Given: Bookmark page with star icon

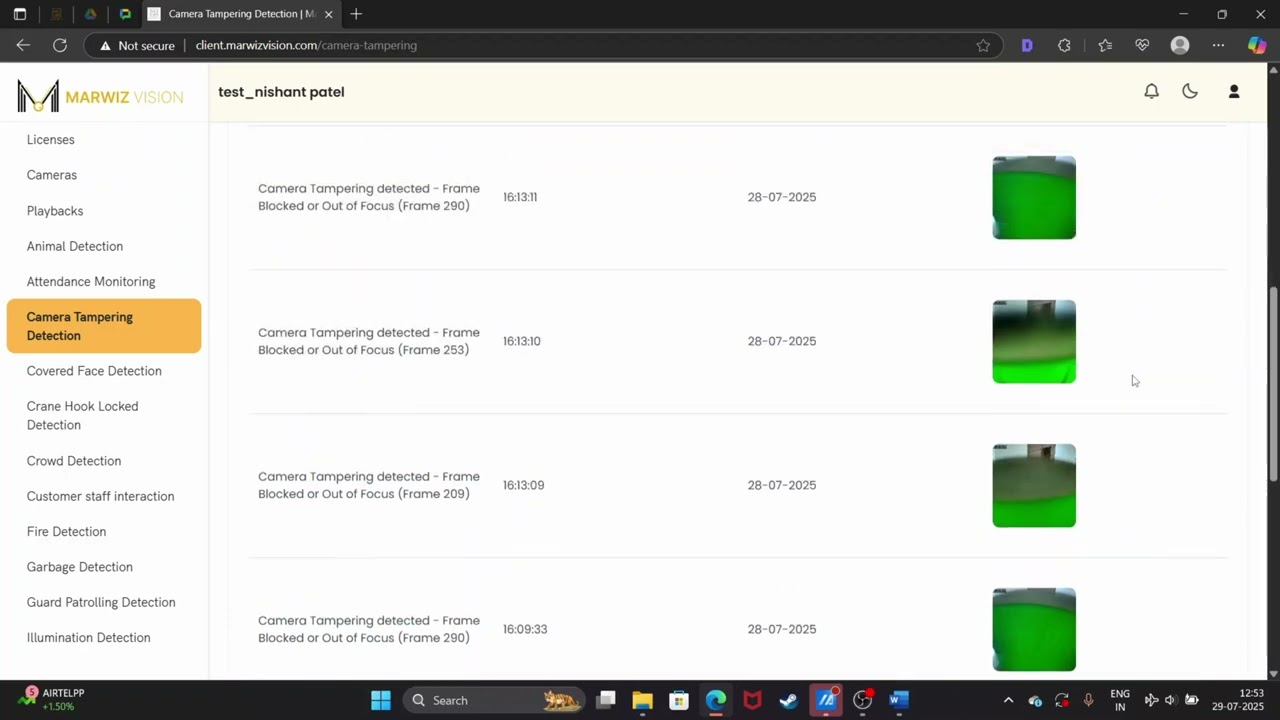Looking at the screenshot, I should (983, 45).
